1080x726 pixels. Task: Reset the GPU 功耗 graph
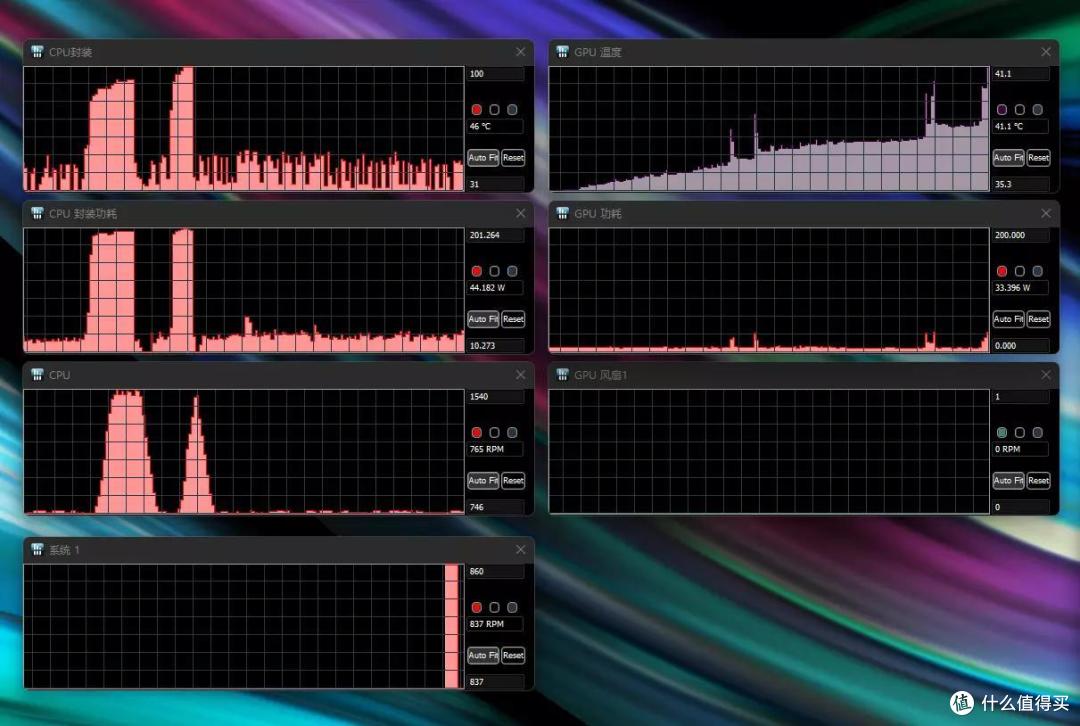click(x=1039, y=319)
